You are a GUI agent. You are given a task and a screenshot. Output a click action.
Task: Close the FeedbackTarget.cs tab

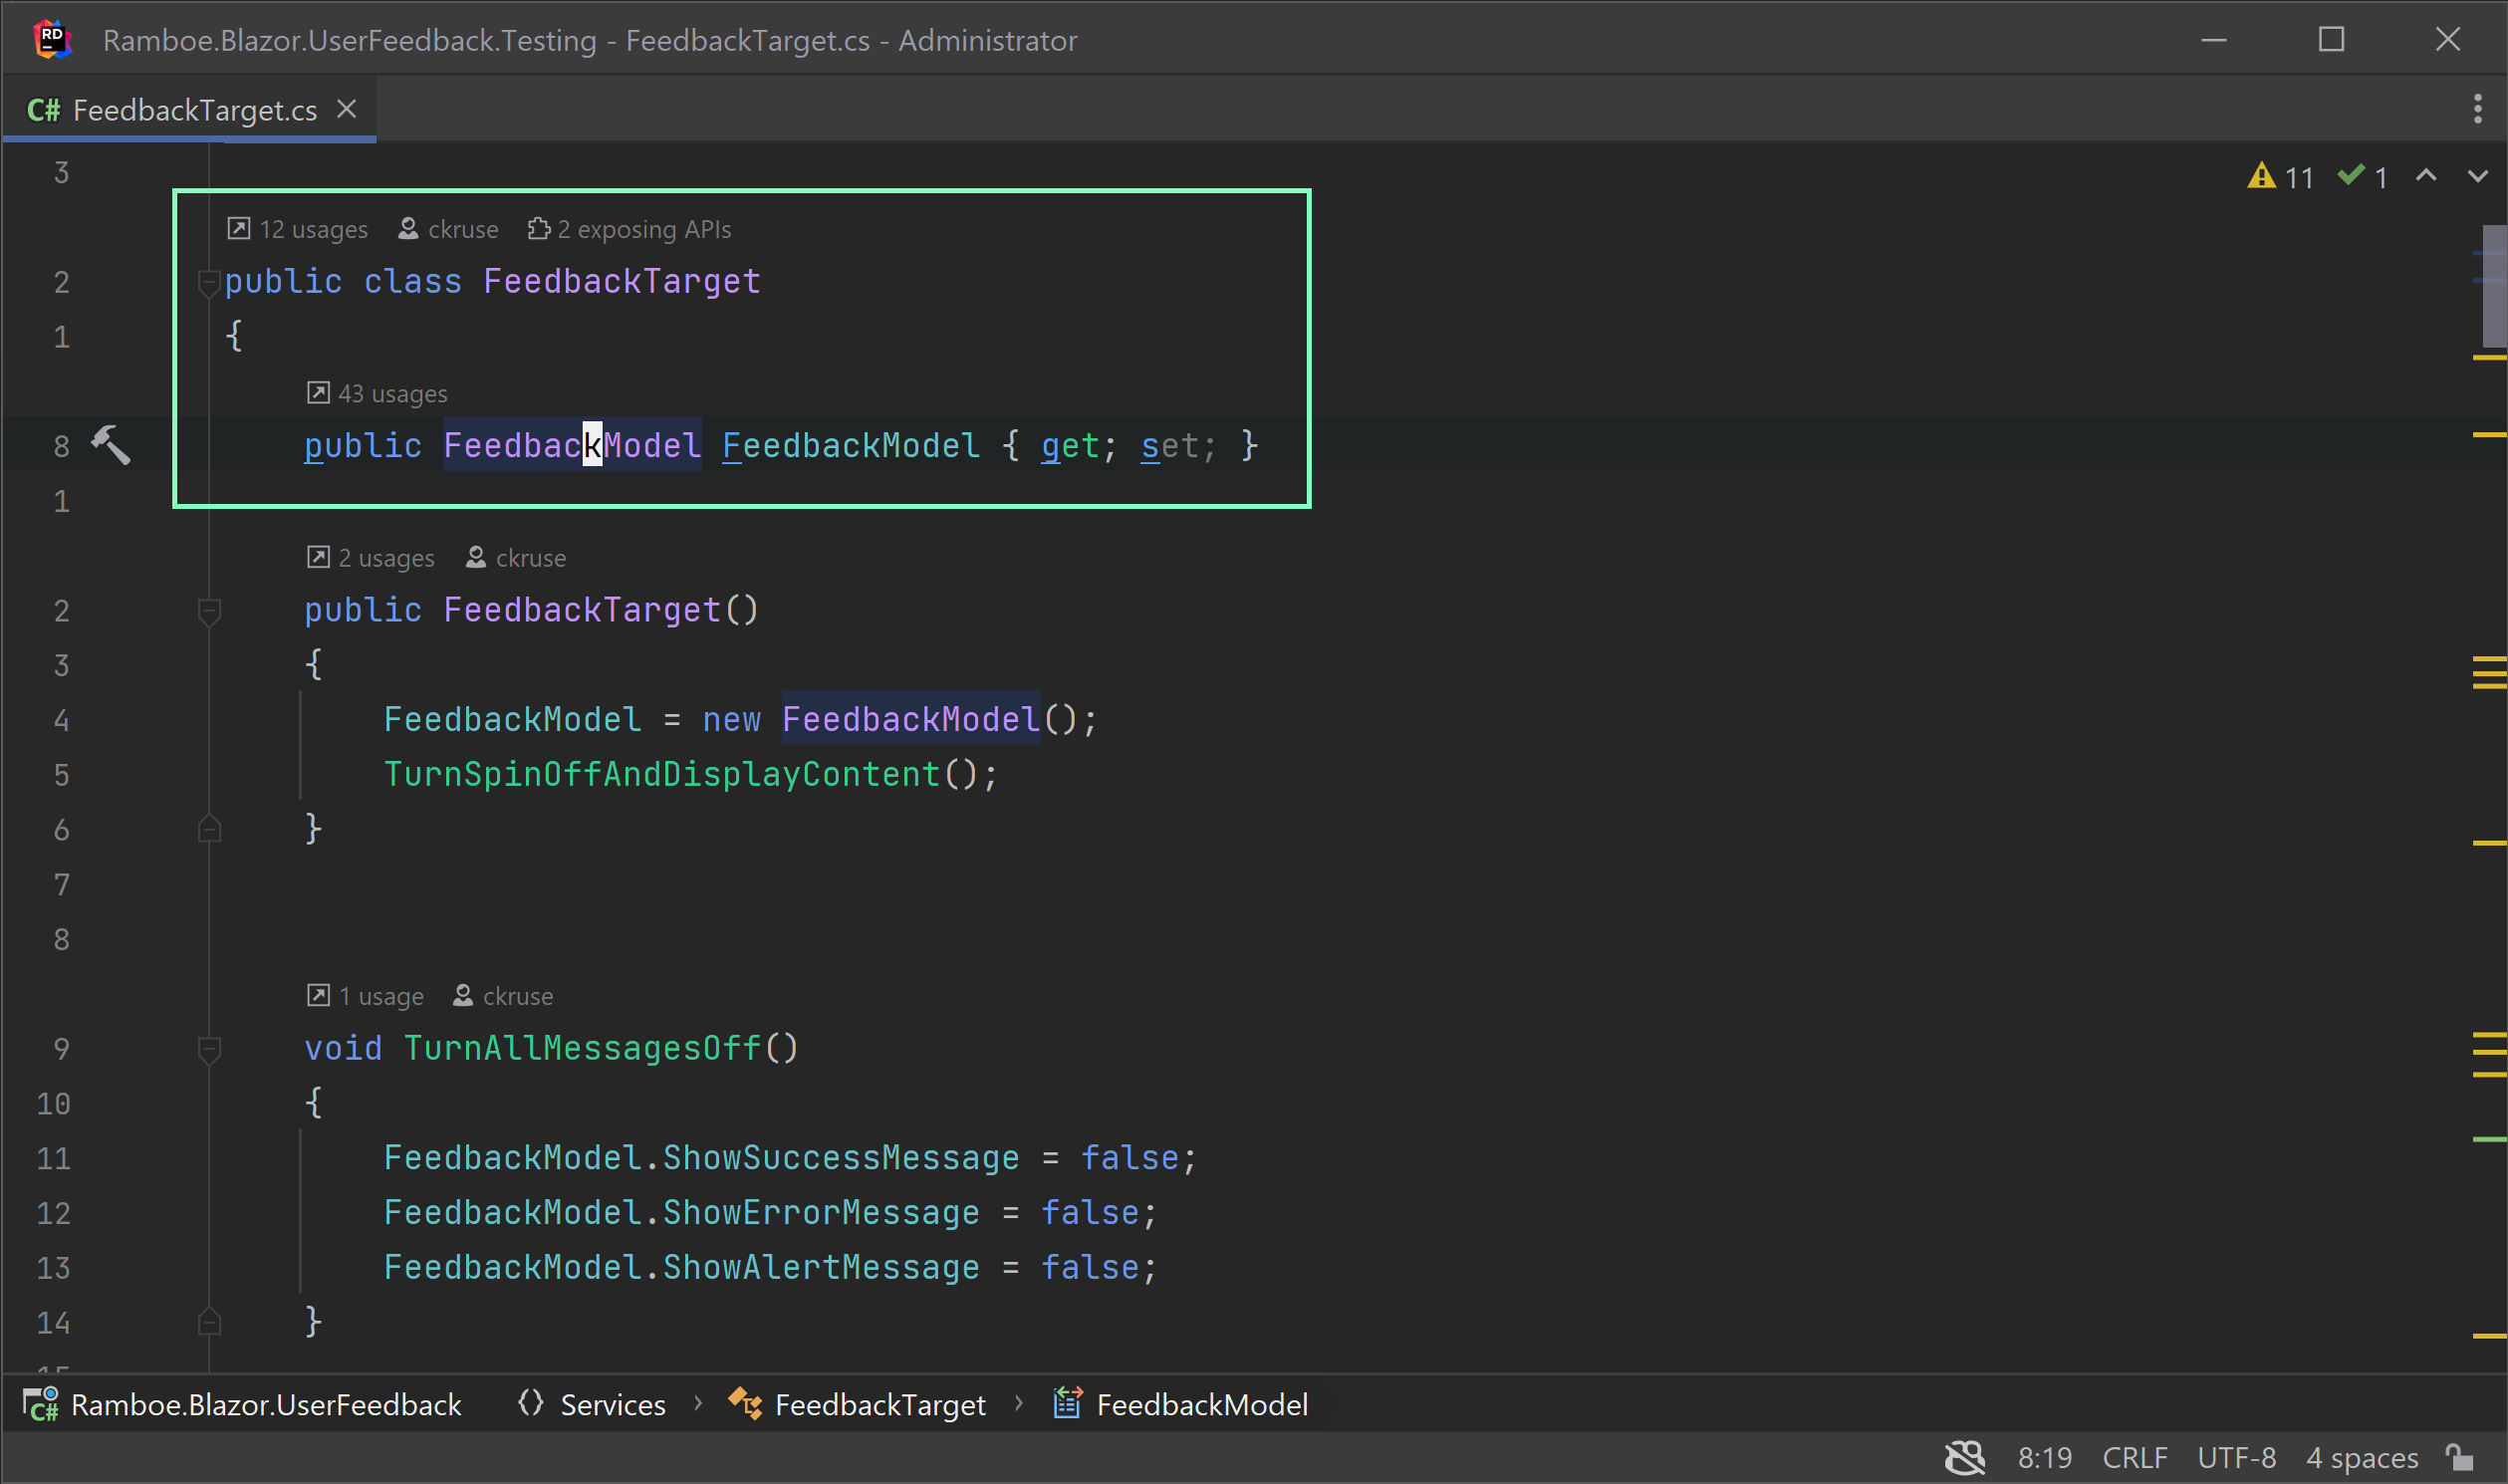(x=347, y=109)
